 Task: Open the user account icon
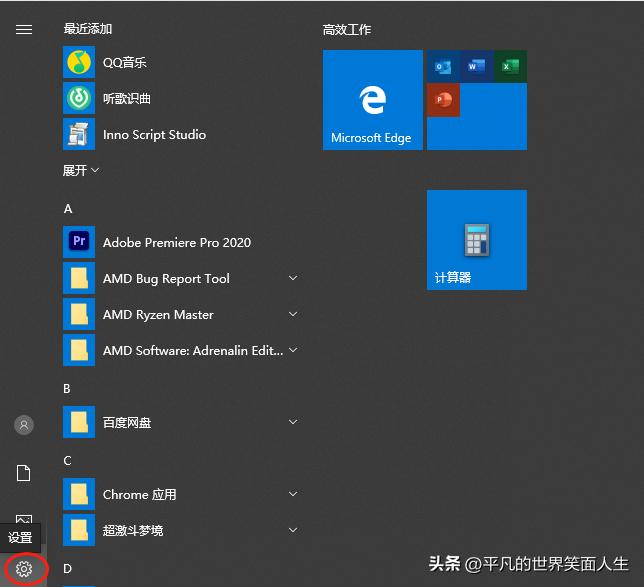tap(24, 425)
